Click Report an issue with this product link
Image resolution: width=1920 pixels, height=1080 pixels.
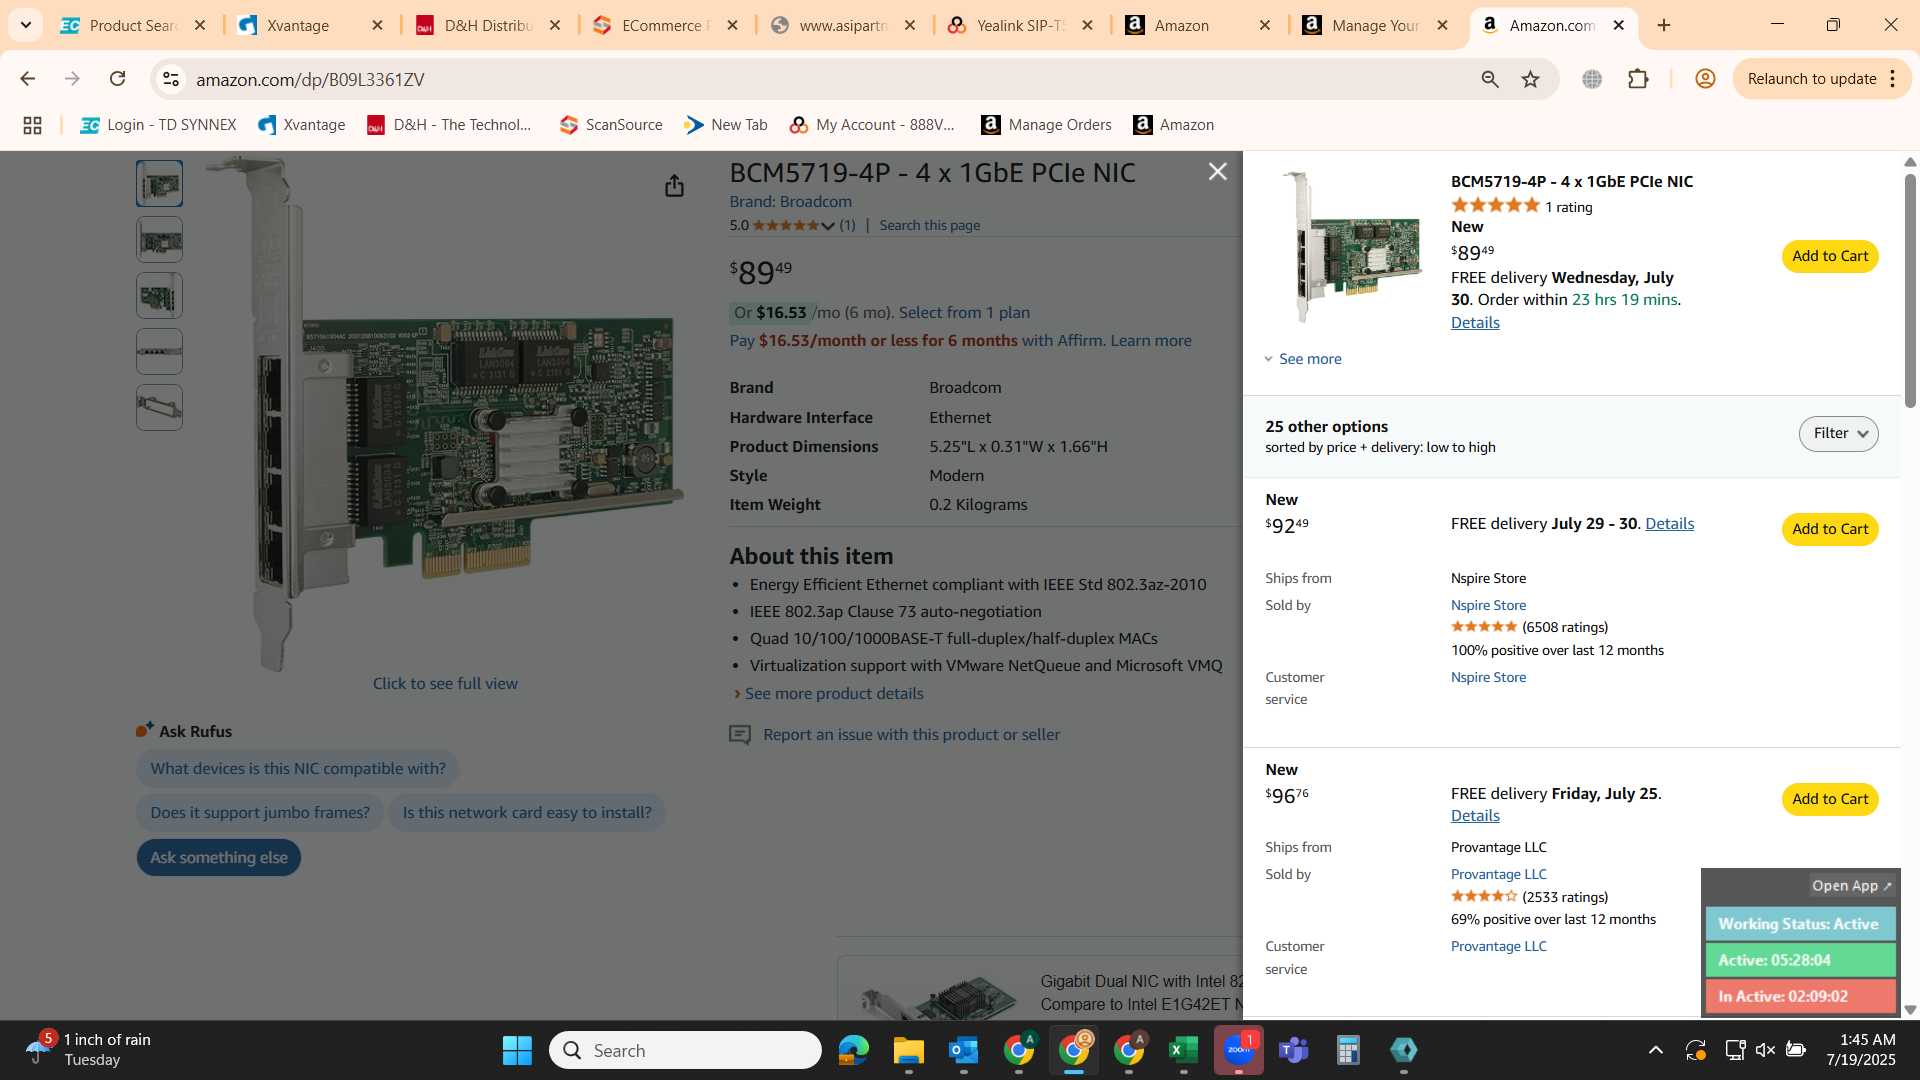point(911,735)
